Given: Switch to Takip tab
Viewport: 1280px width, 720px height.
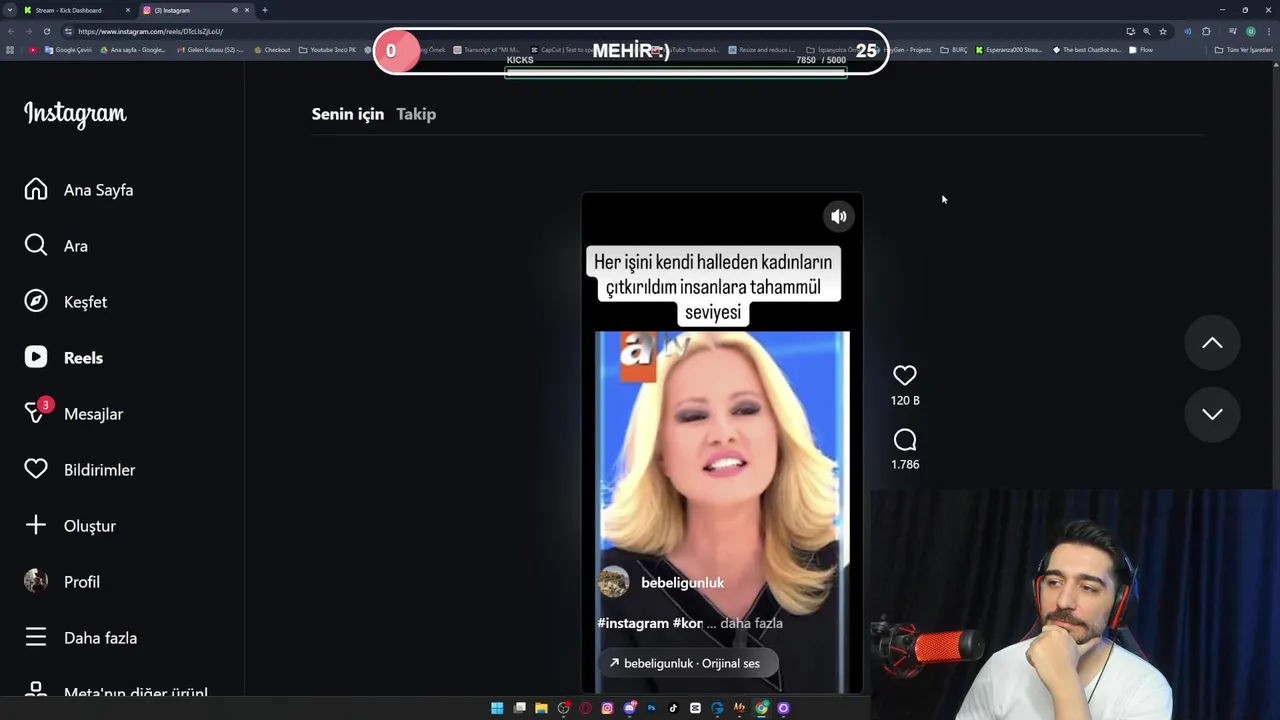Looking at the screenshot, I should pos(416,114).
